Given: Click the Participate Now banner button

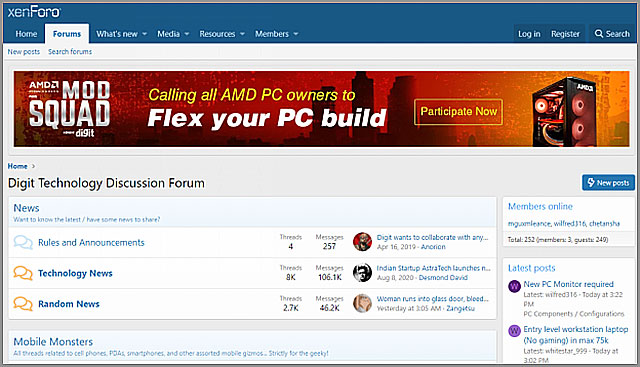Looking at the screenshot, I should [x=458, y=111].
